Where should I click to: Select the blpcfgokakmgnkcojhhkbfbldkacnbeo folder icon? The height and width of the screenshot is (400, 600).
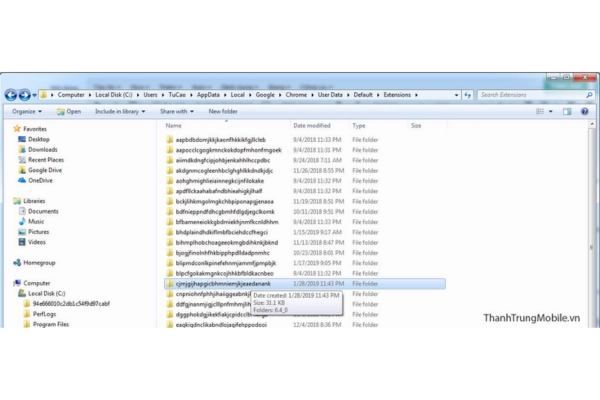coord(170,273)
